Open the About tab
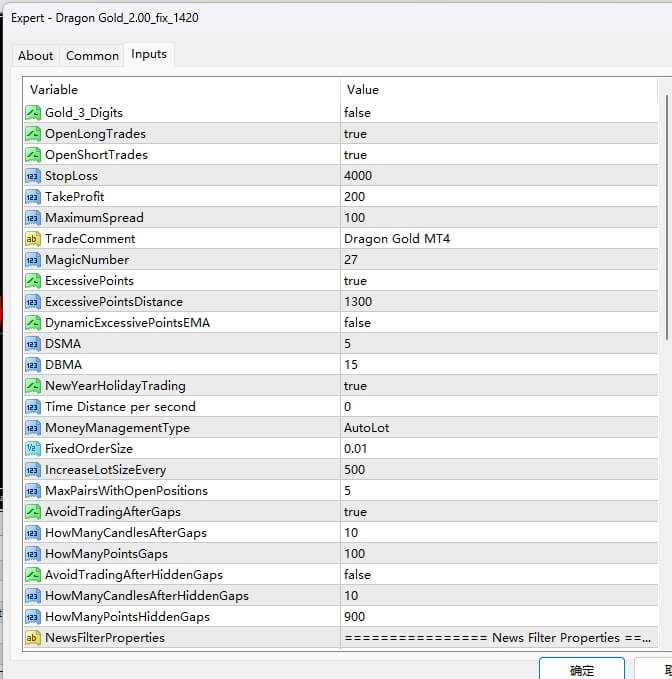The image size is (672, 679). pyautogui.click(x=36, y=56)
